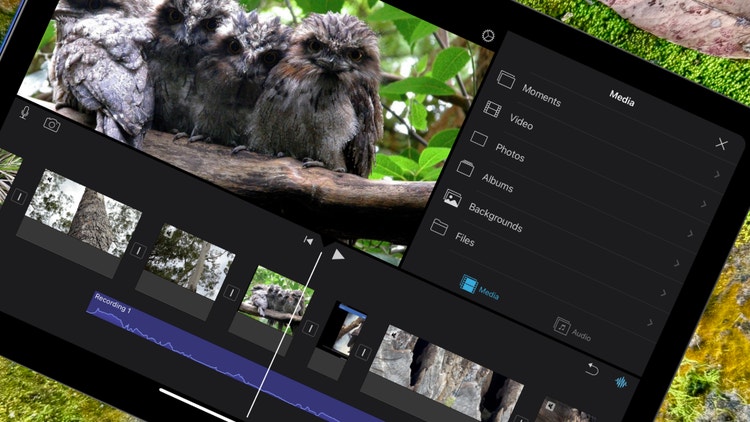This screenshot has height=422, width=750.
Task: Open Moments in the Media list
Action: click(x=540, y=94)
